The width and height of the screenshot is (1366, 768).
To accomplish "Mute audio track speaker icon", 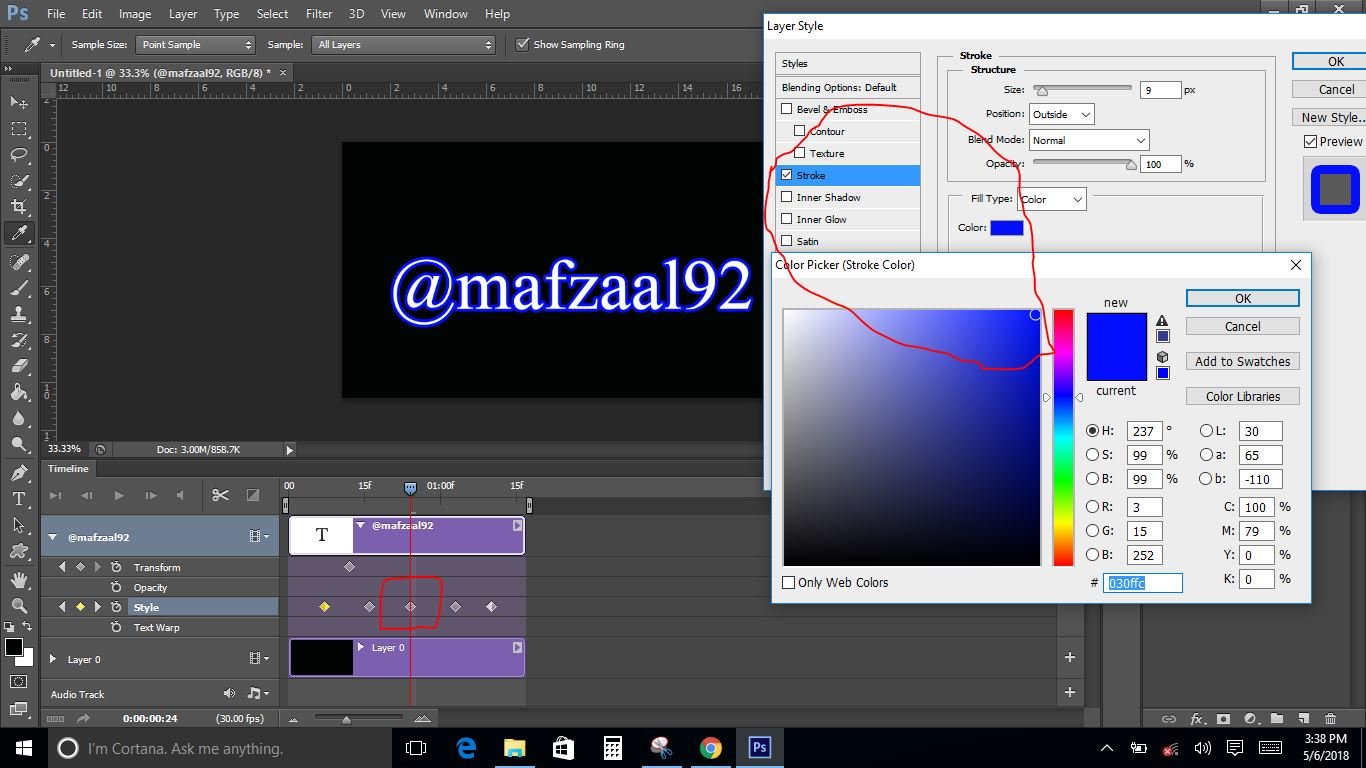I will pyautogui.click(x=230, y=693).
